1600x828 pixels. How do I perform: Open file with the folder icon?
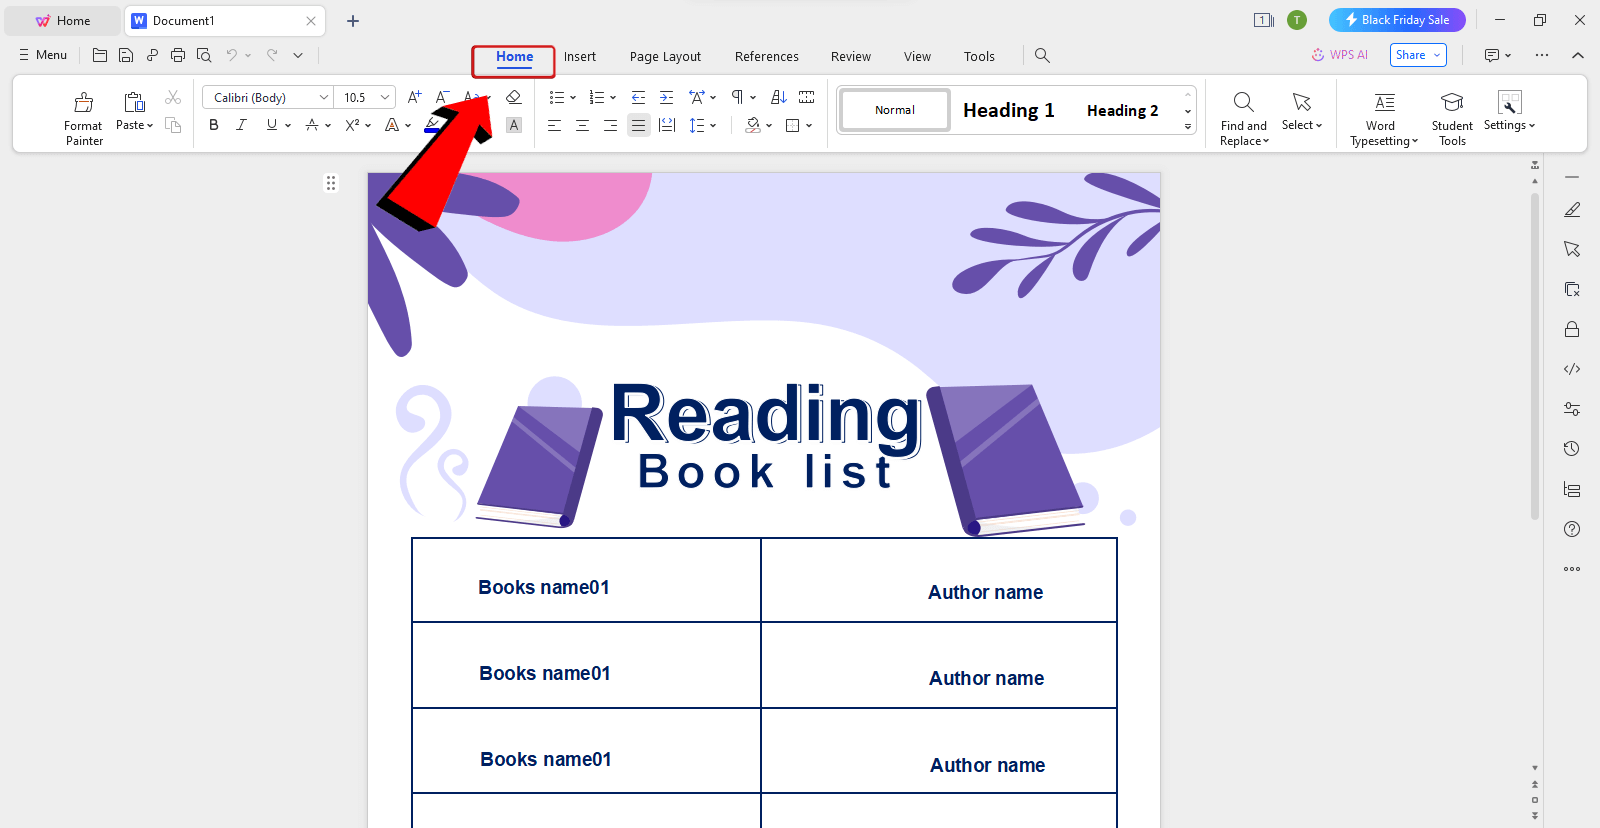[x=100, y=55]
